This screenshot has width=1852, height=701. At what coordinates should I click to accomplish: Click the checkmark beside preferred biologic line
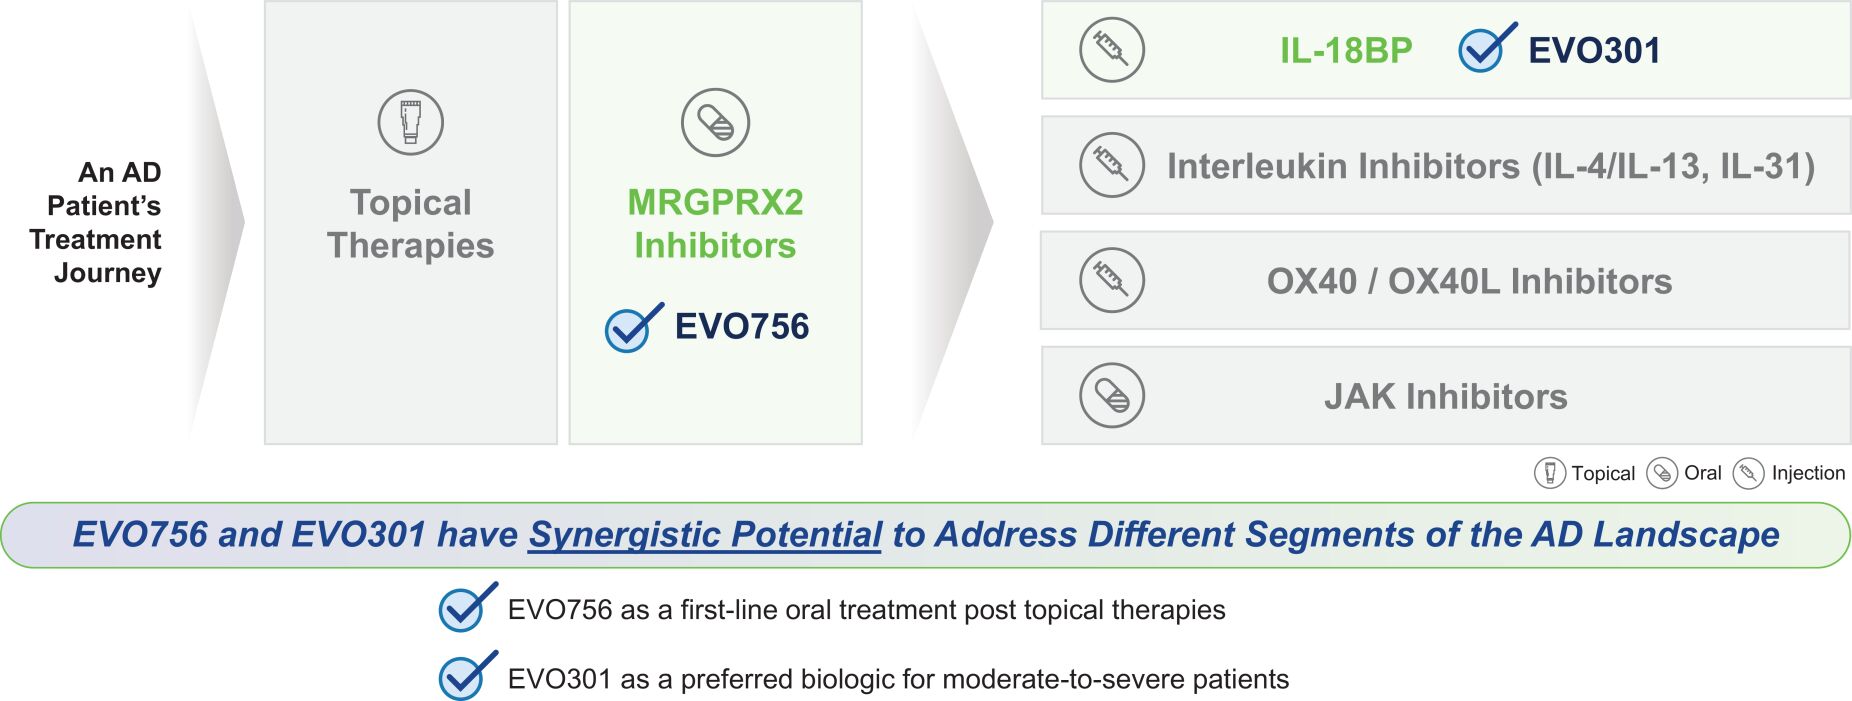(x=465, y=677)
